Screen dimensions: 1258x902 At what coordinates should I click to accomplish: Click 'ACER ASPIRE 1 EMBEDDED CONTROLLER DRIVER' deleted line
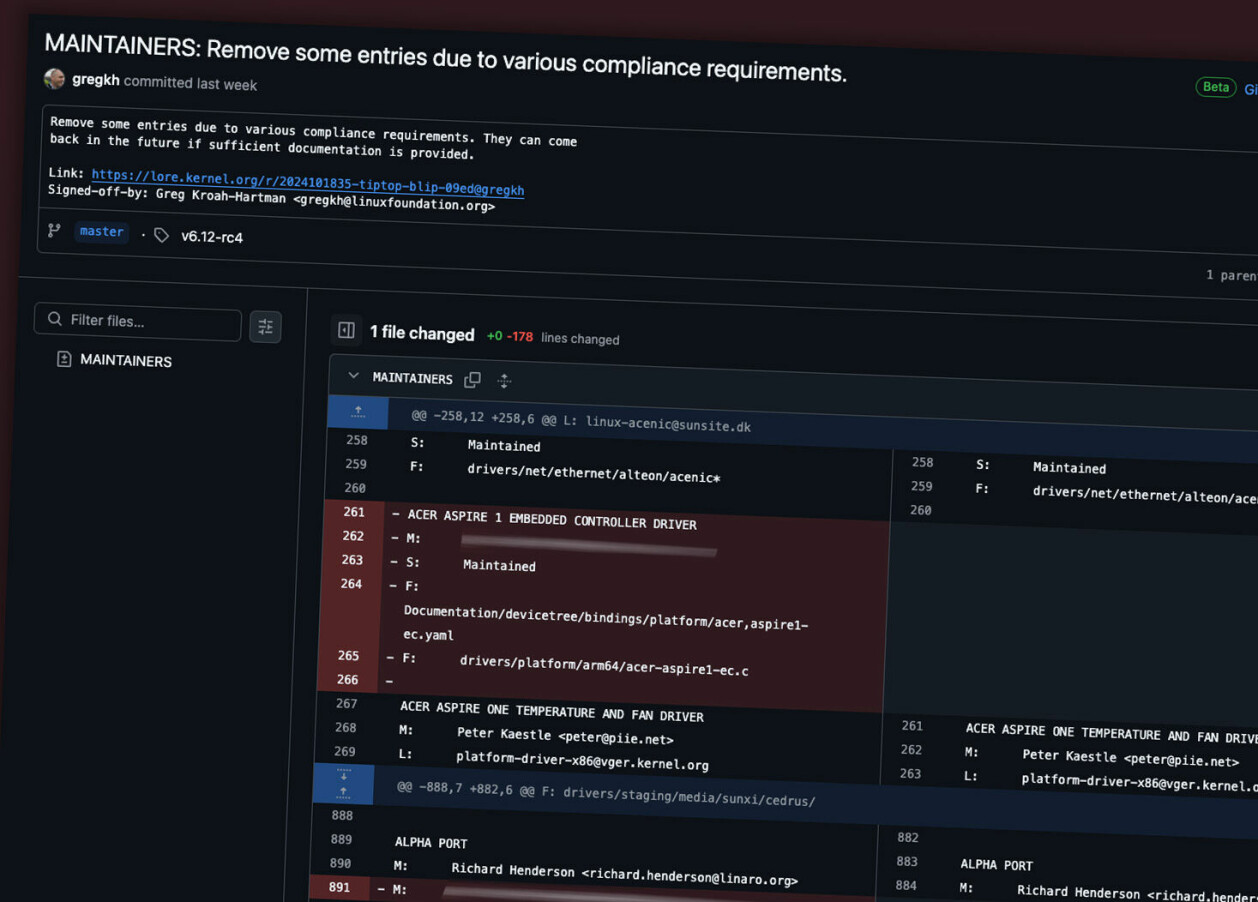point(552,520)
